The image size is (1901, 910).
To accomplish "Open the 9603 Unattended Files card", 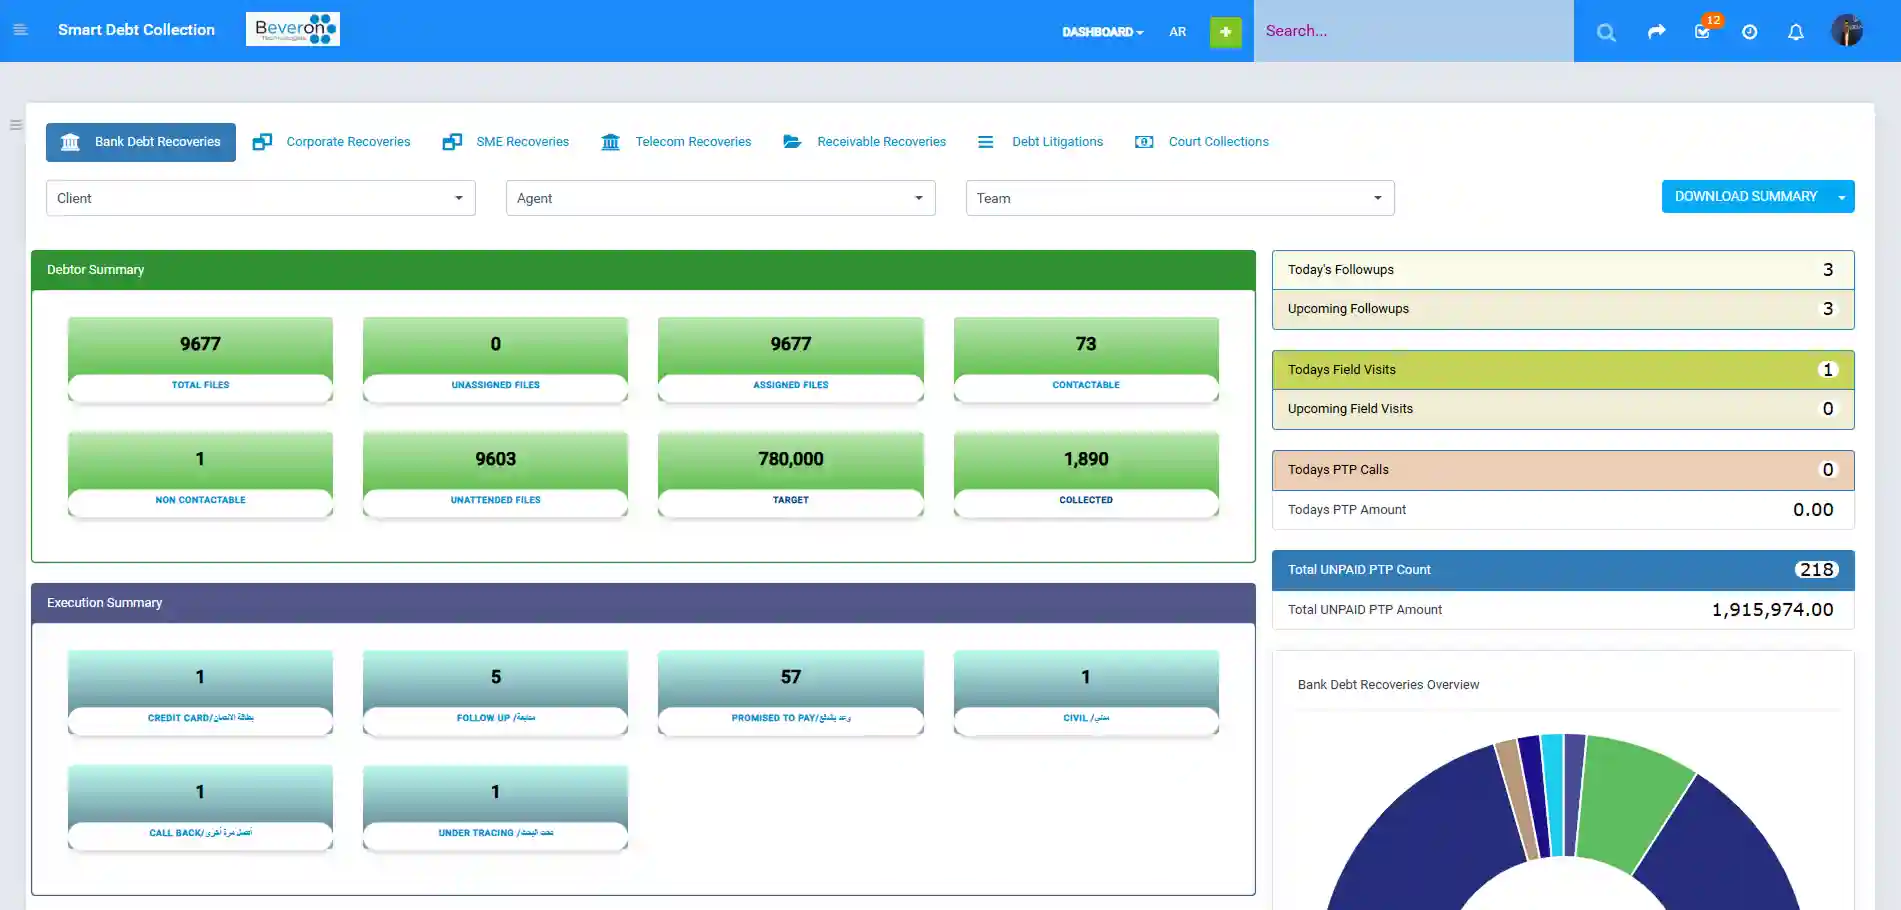I will (x=495, y=475).
